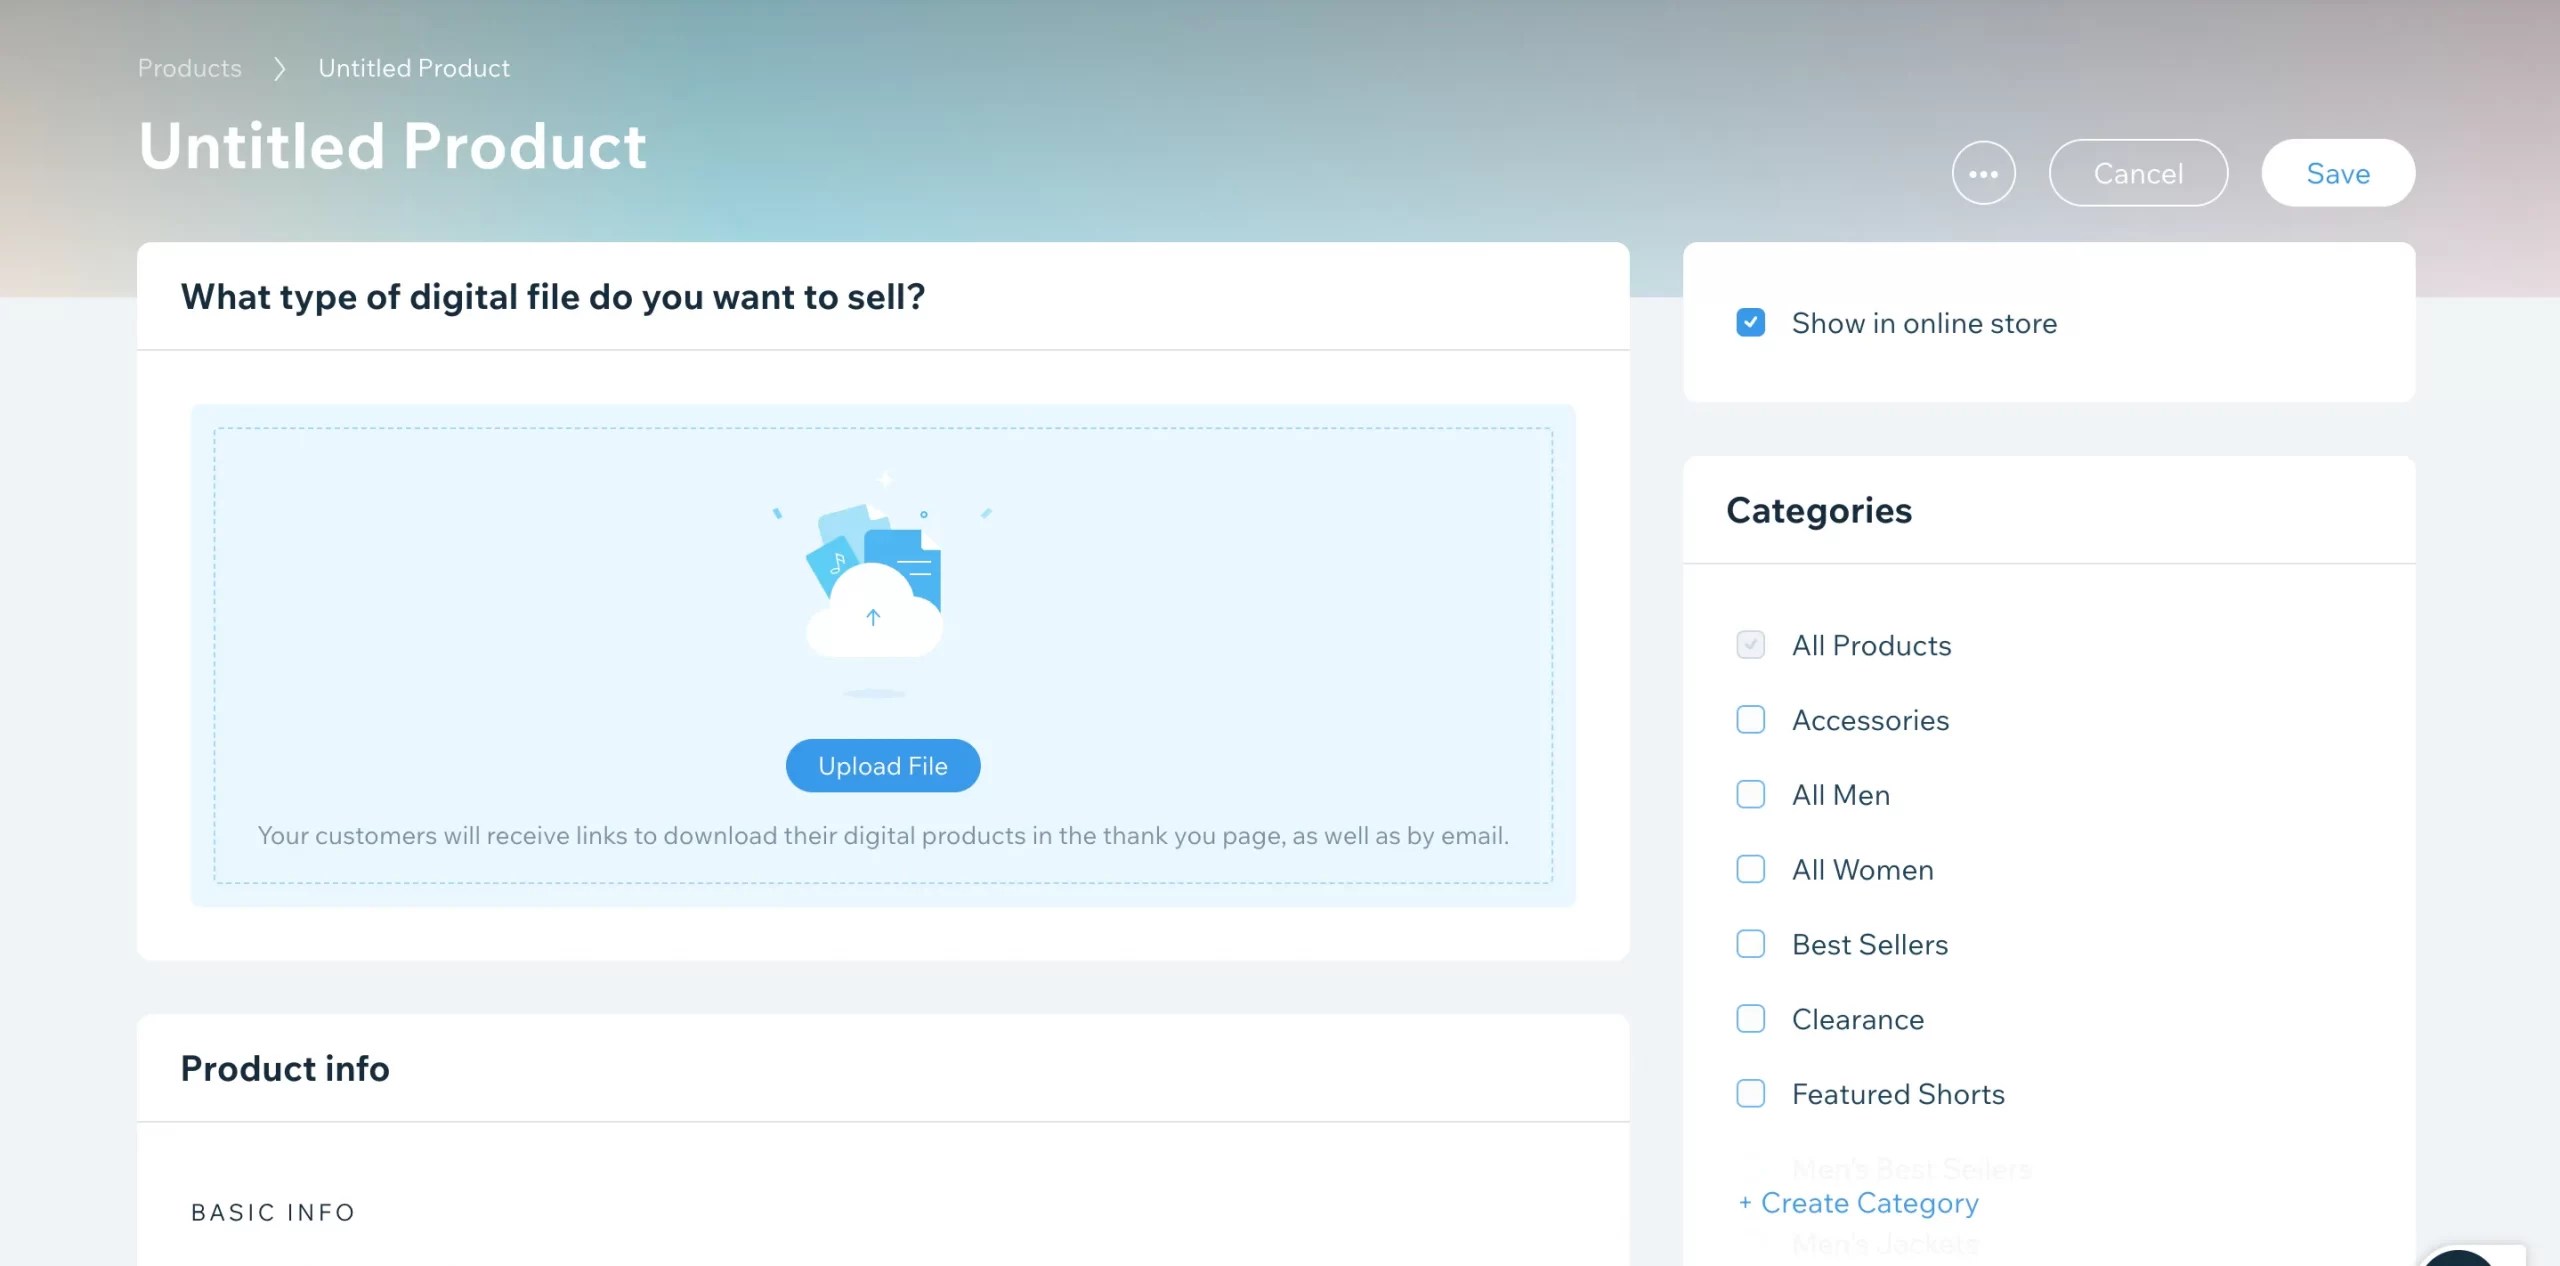Click Untitled Product breadcrumb item

pyautogui.click(x=414, y=68)
